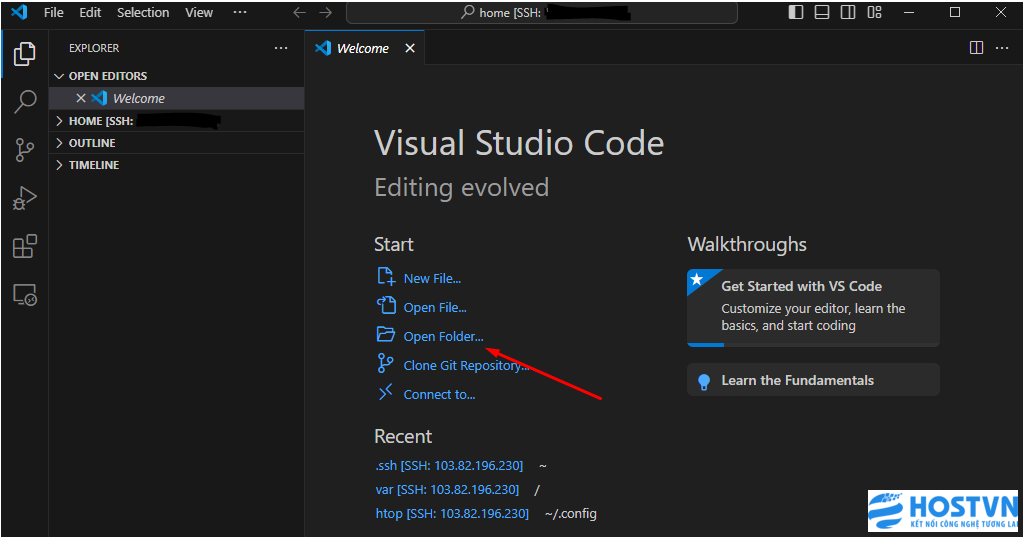Minimize the VS Code window
This screenshot has width=1023, height=537.
[x=909, y=12]
